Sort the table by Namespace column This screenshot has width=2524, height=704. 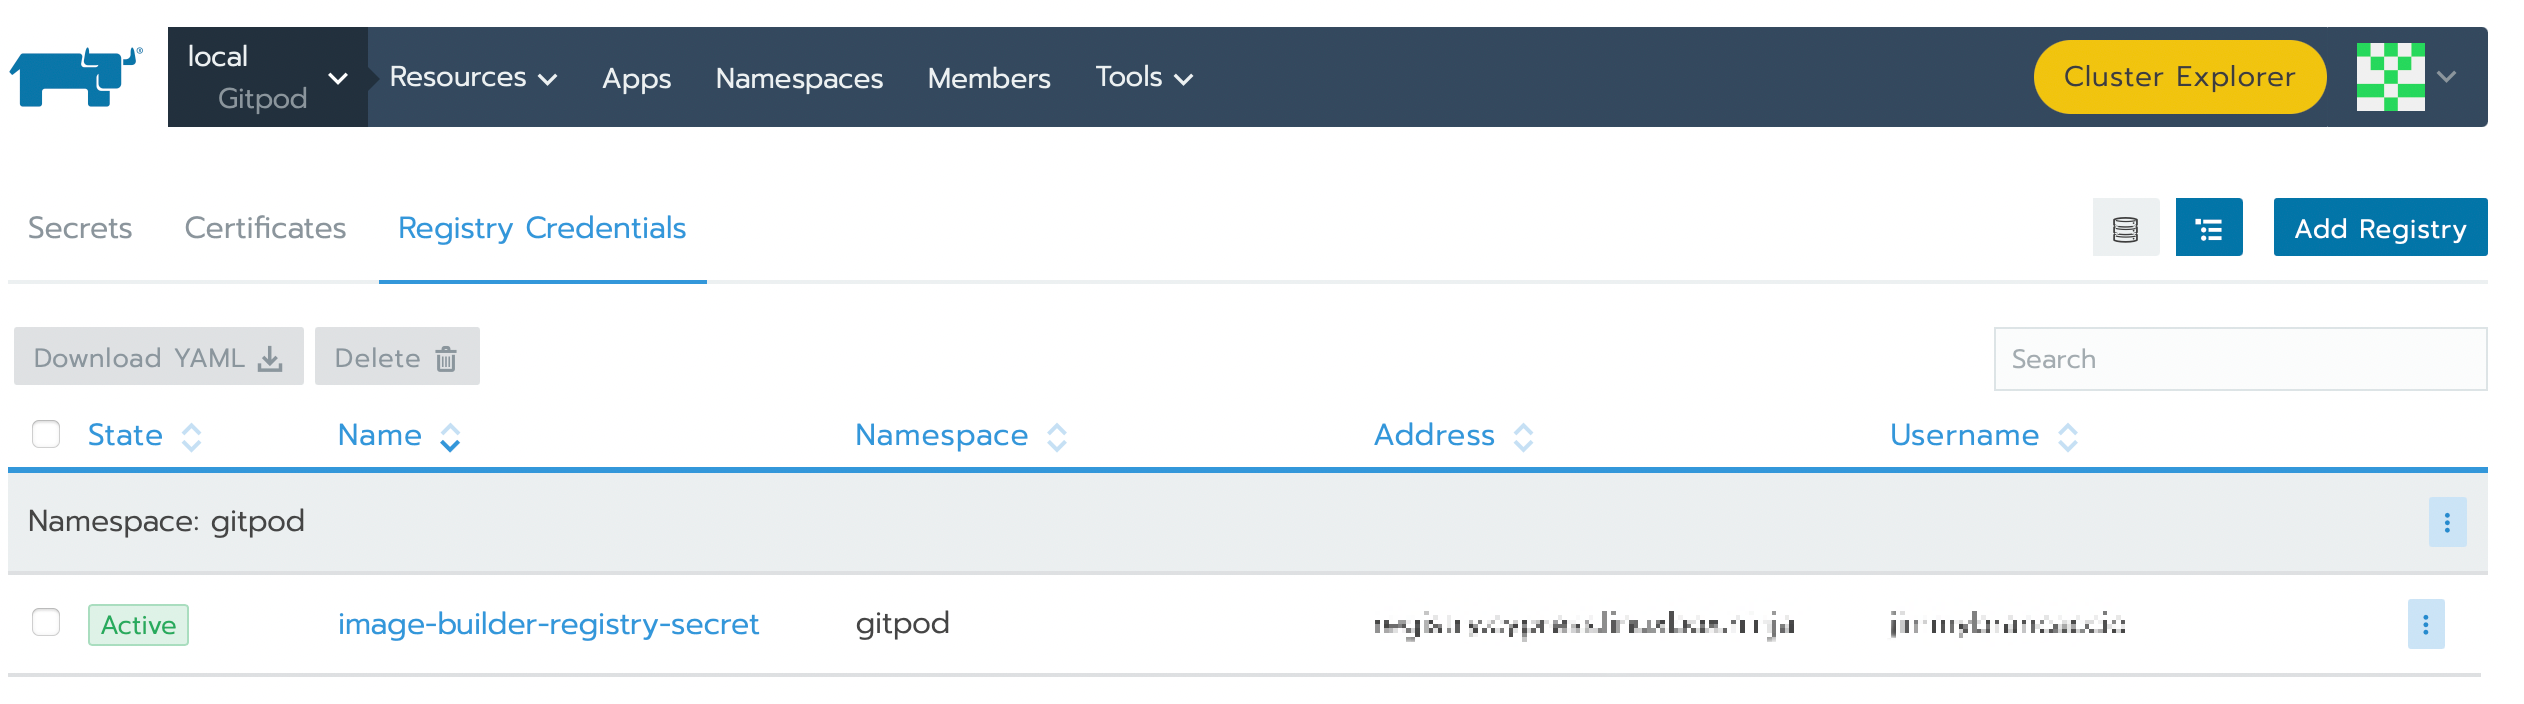click(961, 435)
